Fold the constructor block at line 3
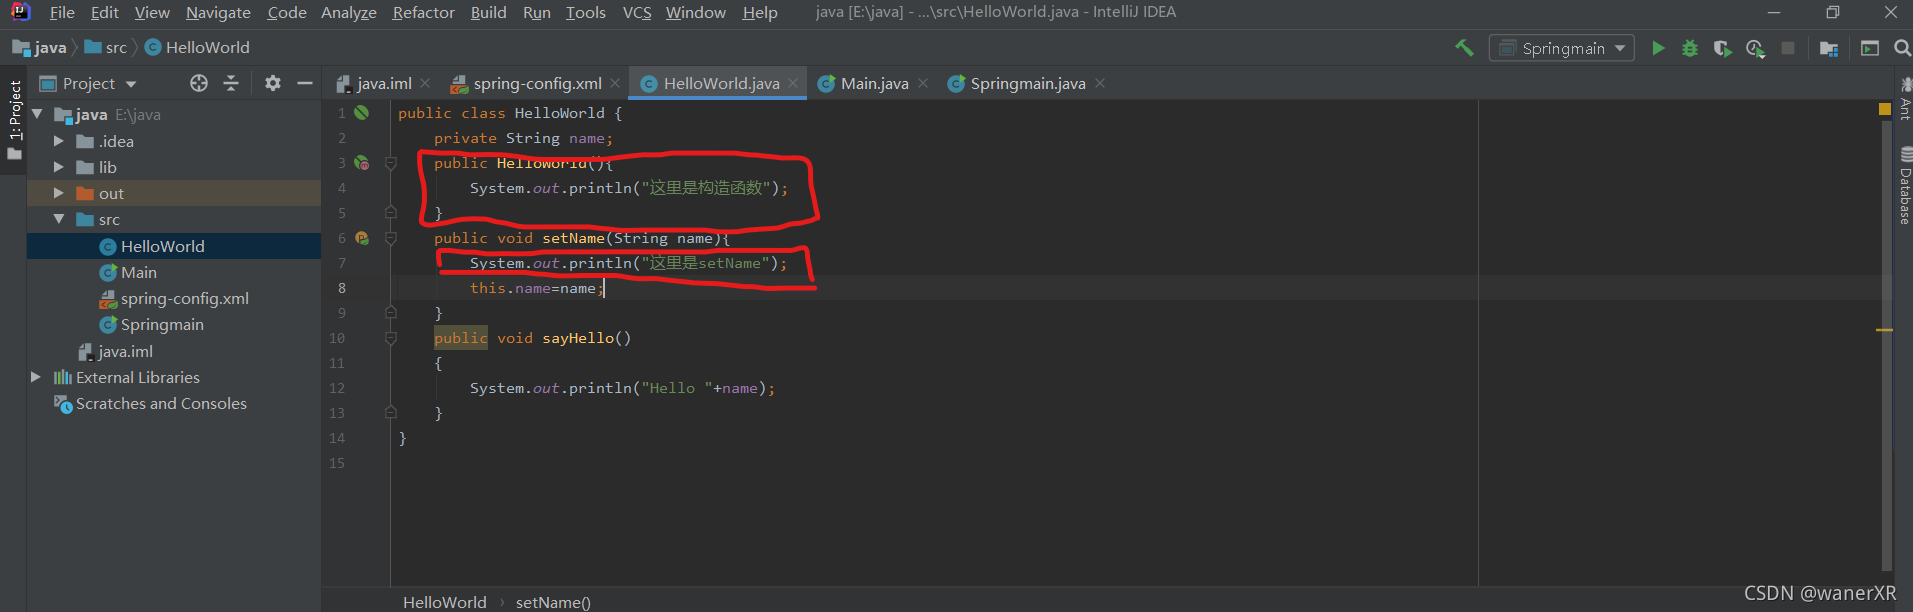Viewport: 1913px width, 612px height. (391, 163)
